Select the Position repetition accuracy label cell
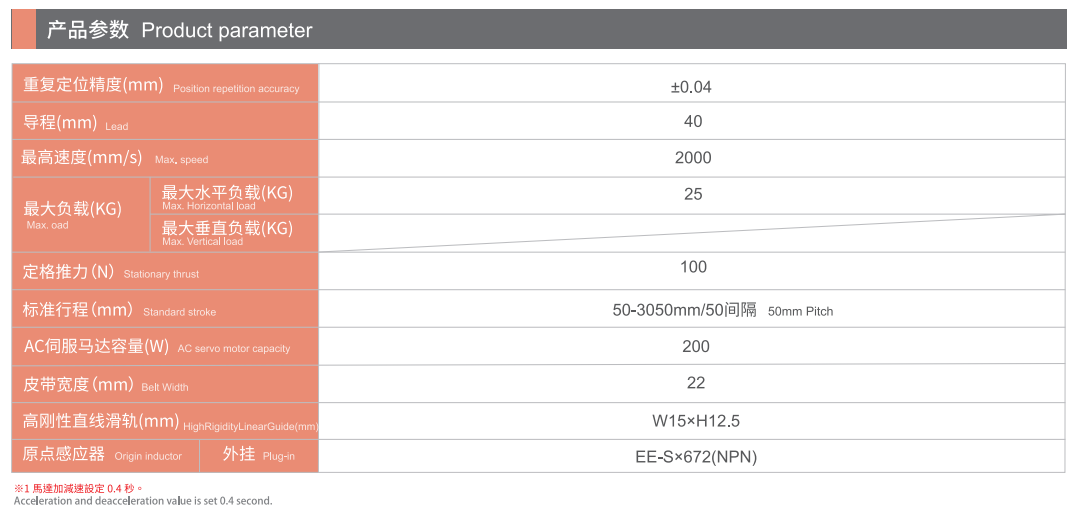The width and height of the screenshot is (1072, 521). point(164,84)
